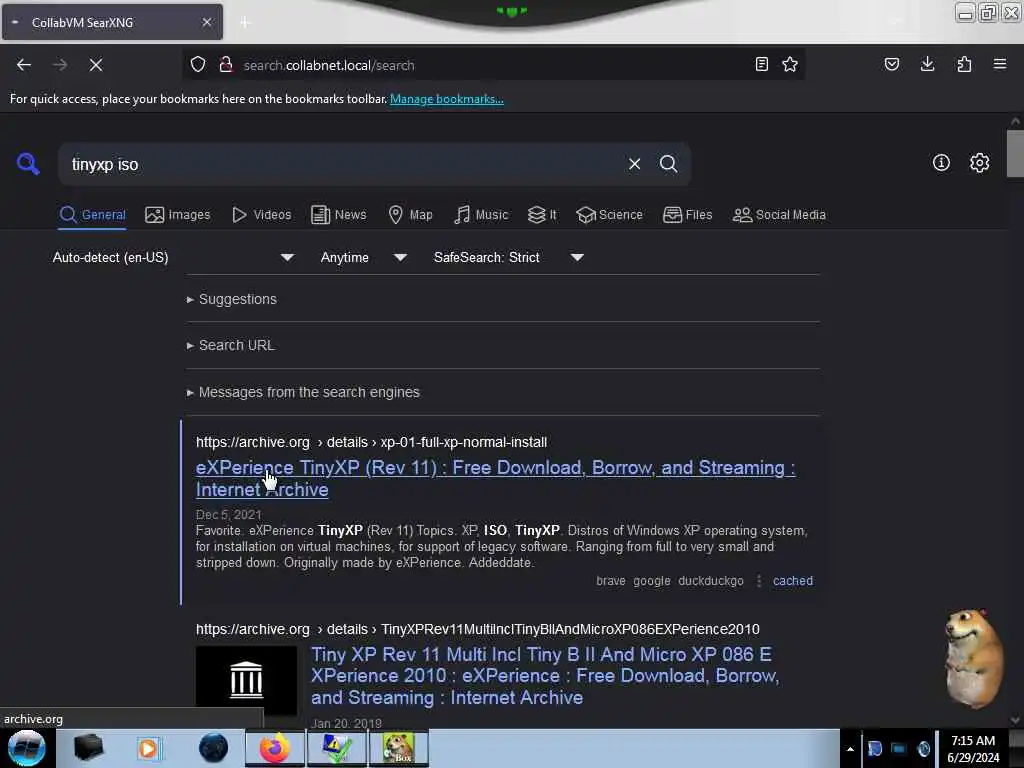
Task: Click the SearXNG magnifier logo
Action: click(28, 163)
